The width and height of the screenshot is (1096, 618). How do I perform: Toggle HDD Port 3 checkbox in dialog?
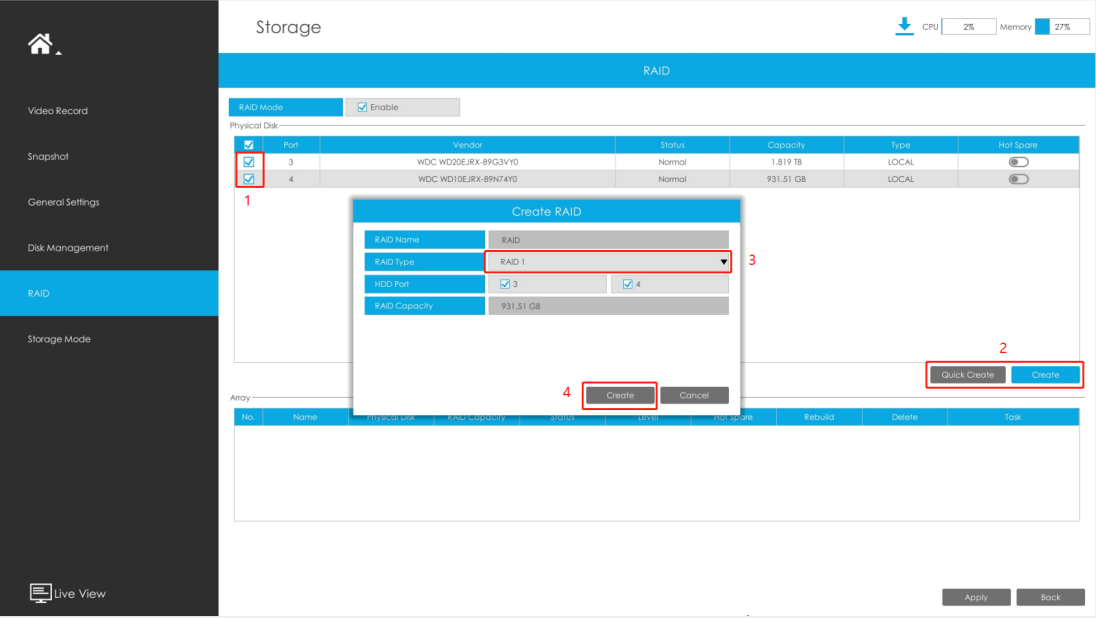click(x=505, y=284)
